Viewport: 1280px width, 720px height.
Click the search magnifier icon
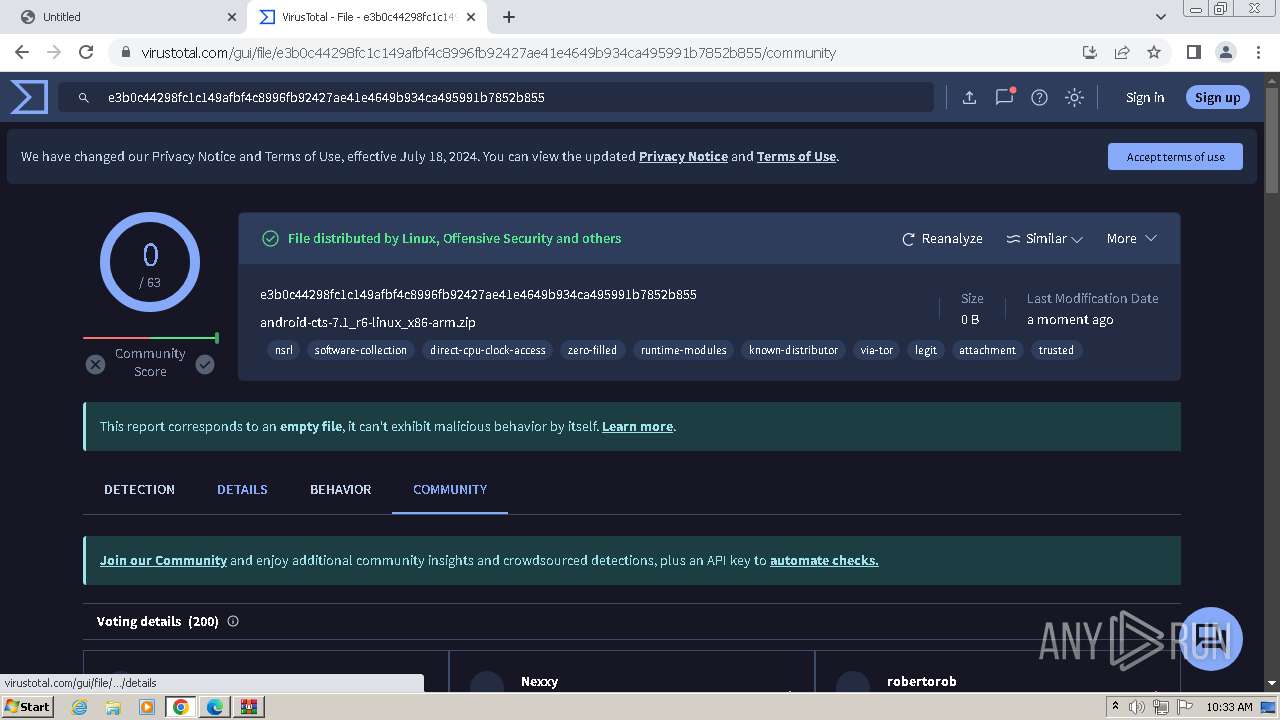(85, 97)
